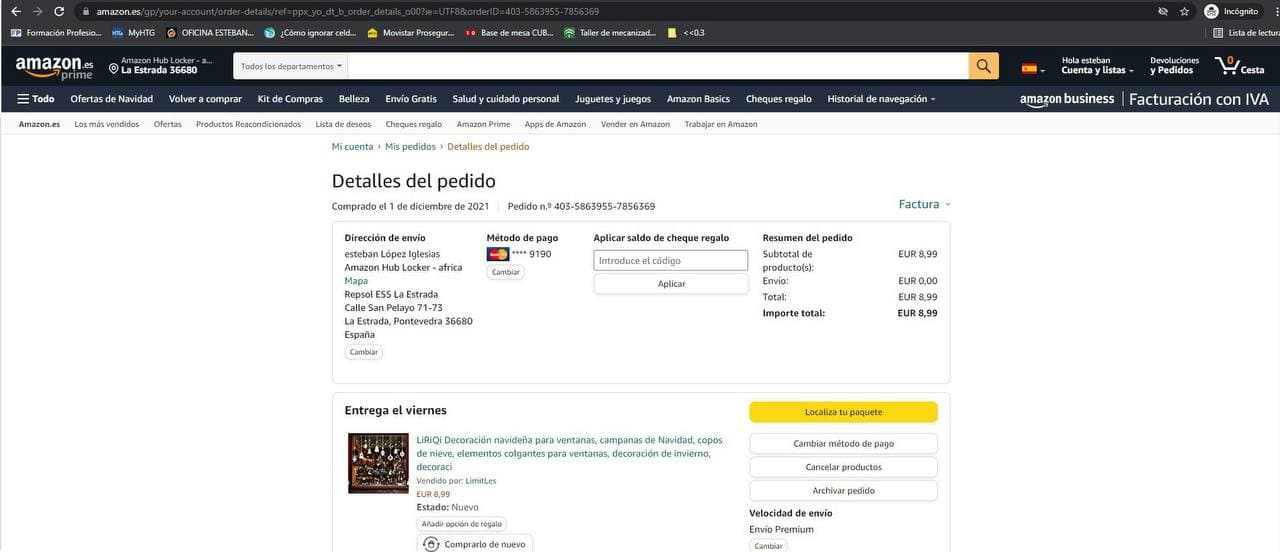Image resolution: width=1280 pixels, height=552 pixels.
Task: Open the LiRiQi Decoración navideña product title
Action: coord(569,453)
